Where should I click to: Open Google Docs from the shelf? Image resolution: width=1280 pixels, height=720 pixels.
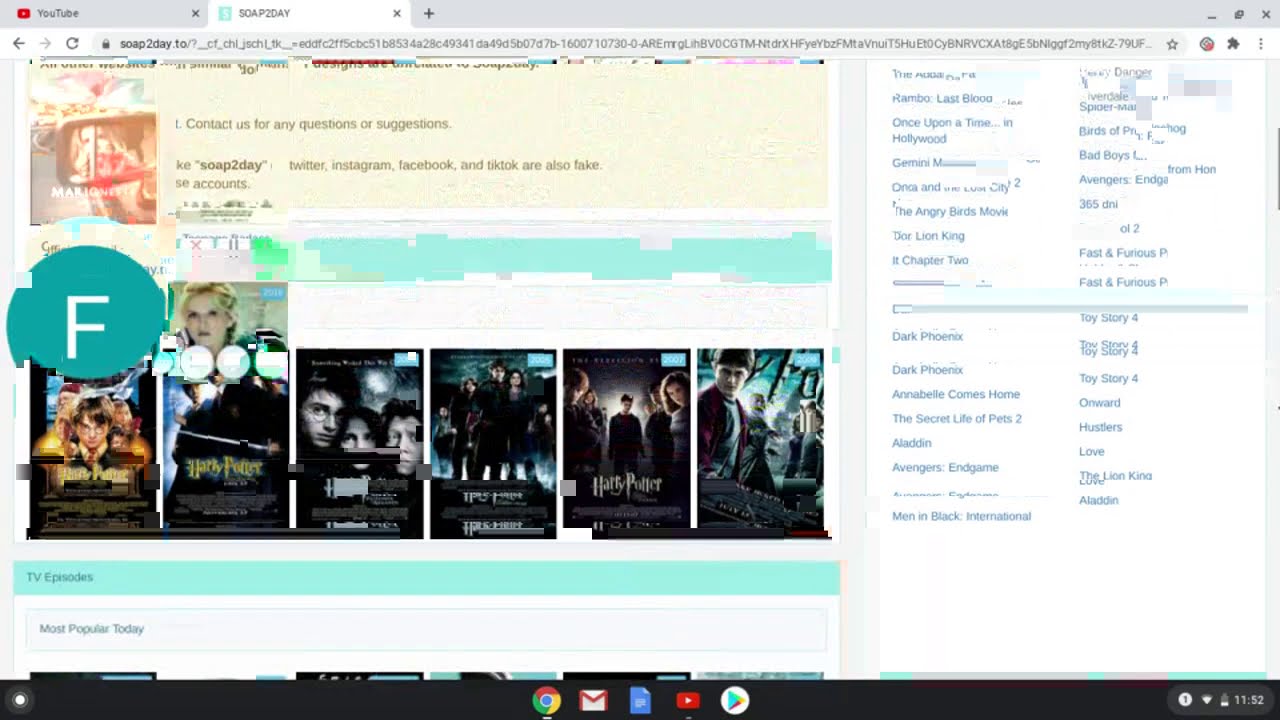click(640, 700)
